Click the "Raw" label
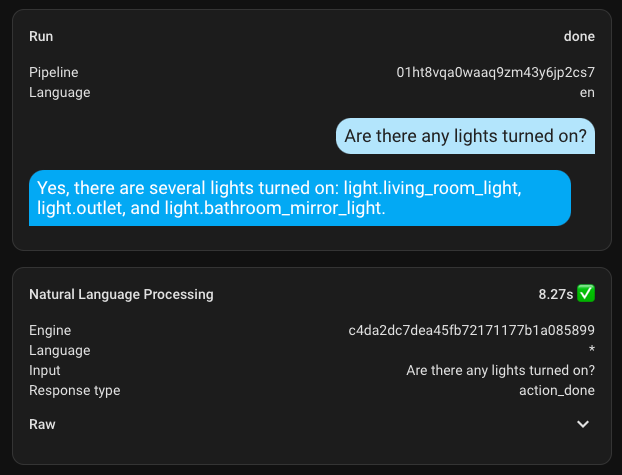This screenshot has width=622, height=475. point(42,424)
